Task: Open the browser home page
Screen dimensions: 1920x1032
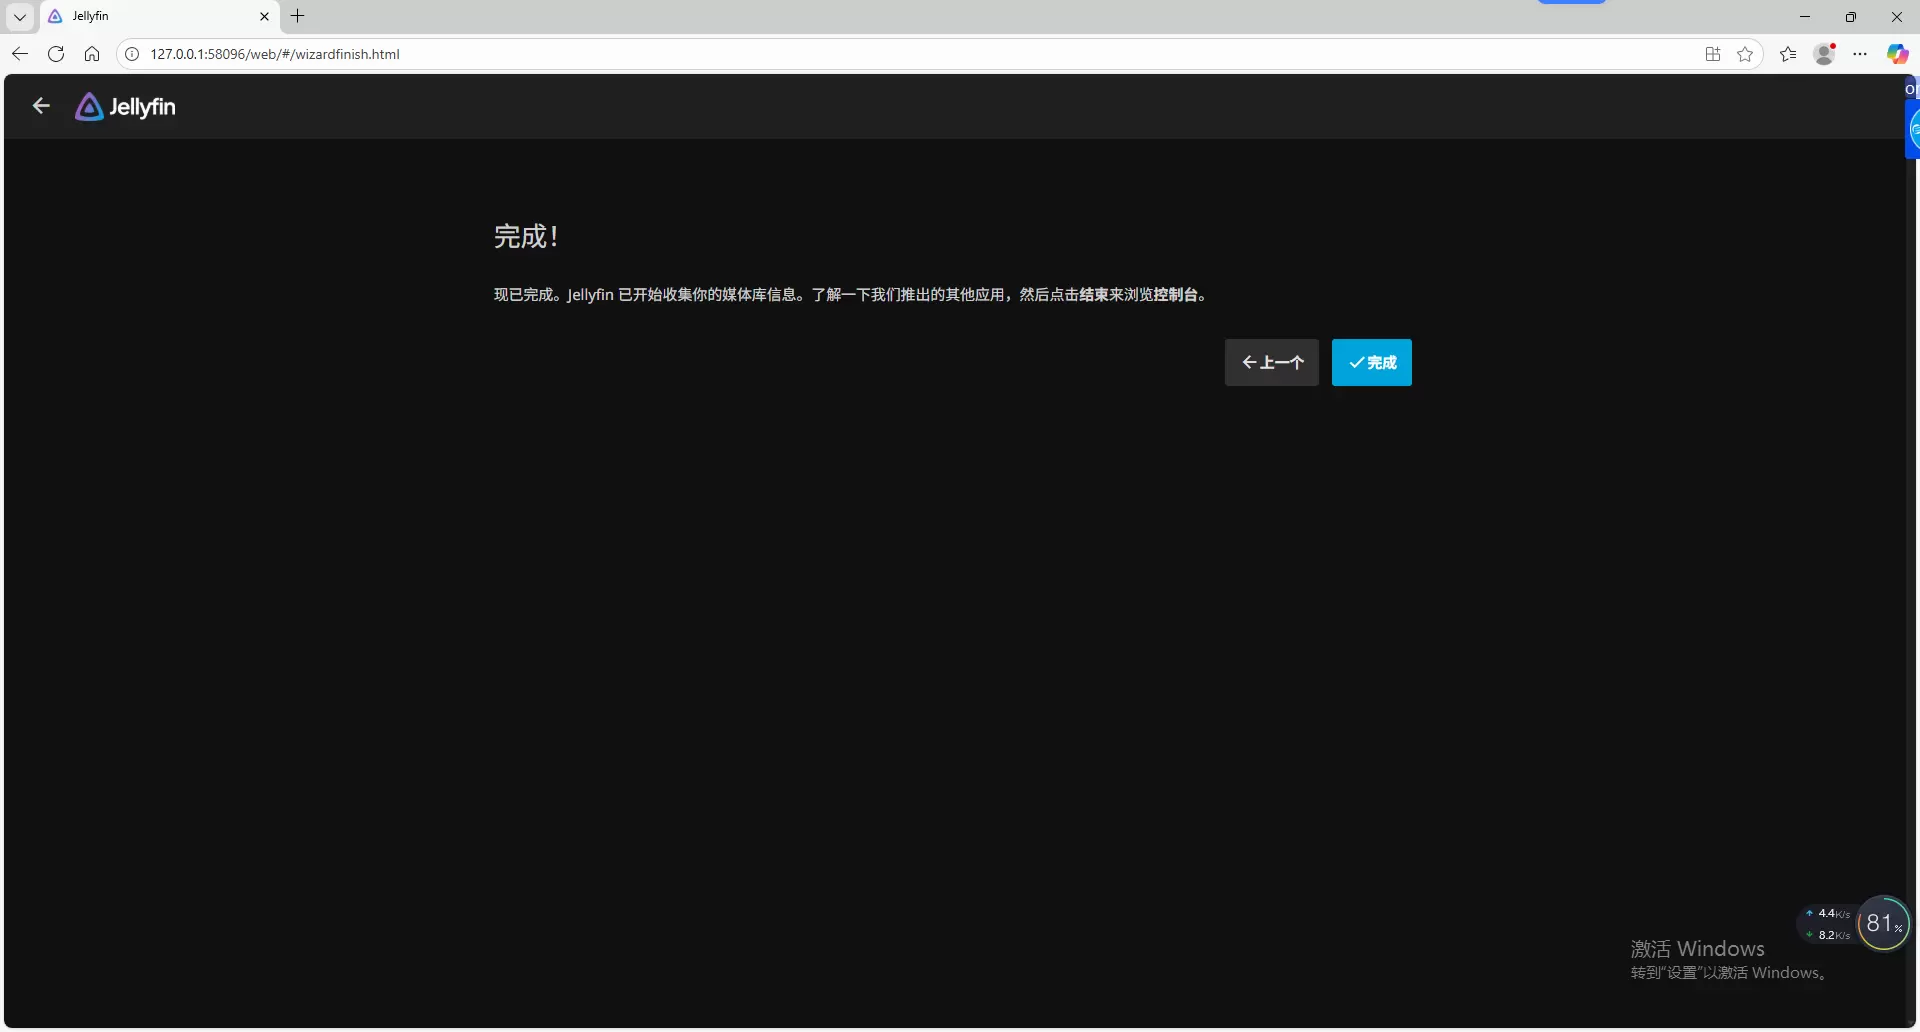Action: 92,54
